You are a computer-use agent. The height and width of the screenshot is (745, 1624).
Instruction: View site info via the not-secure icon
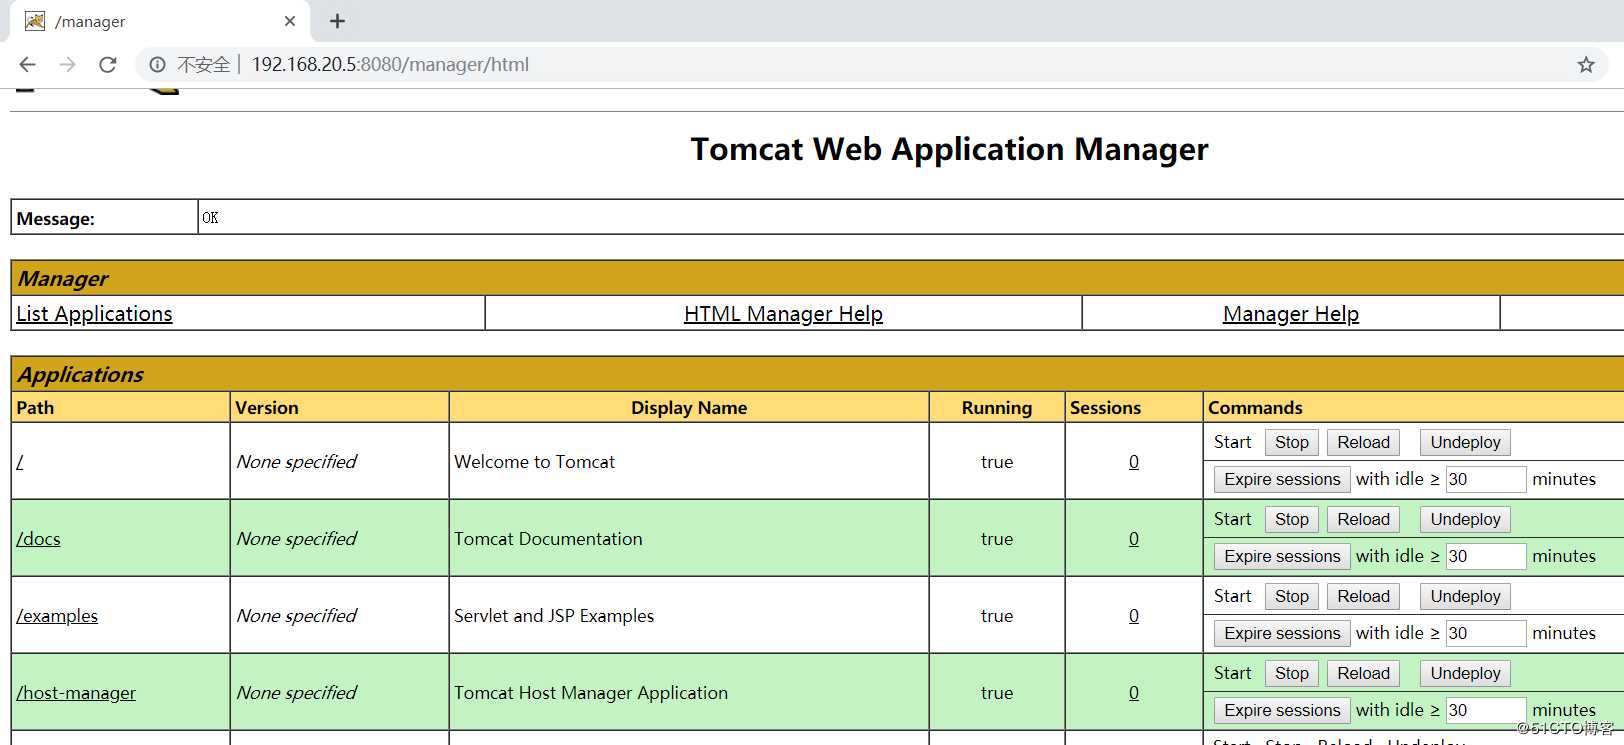point(157,65)
